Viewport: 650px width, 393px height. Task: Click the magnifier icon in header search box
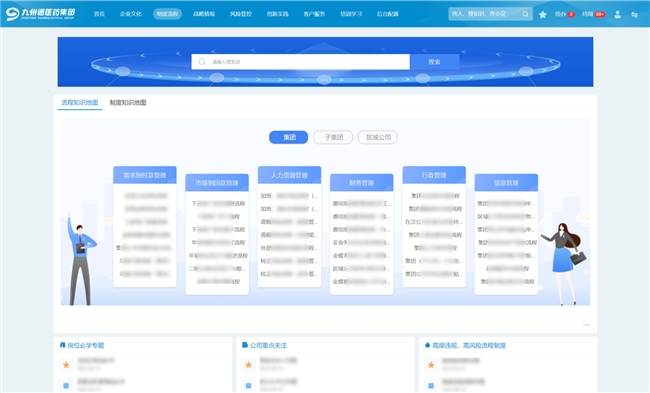[525, 14]
